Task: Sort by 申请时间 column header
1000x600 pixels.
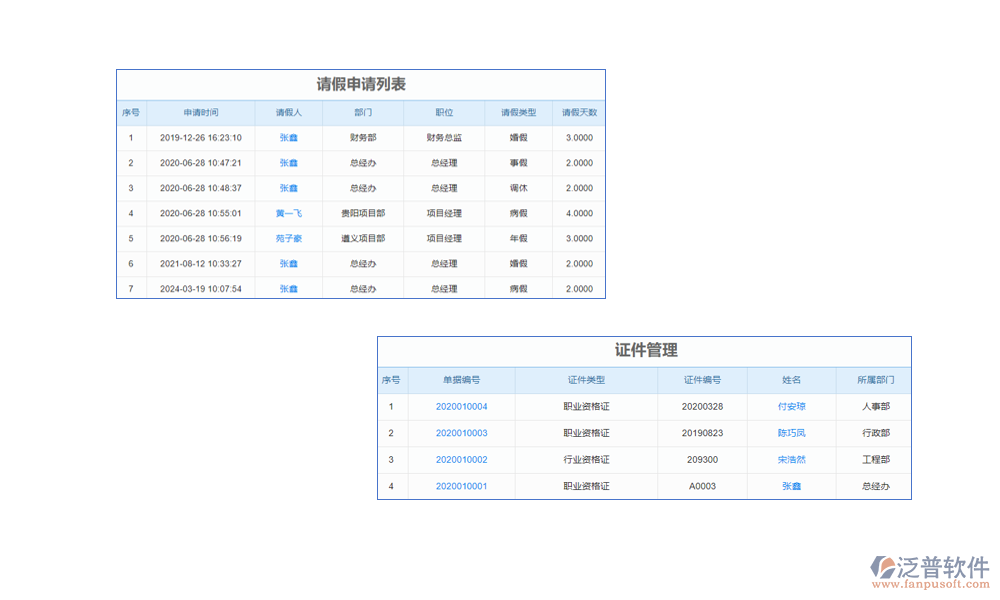Action: (x=200, y=113)
